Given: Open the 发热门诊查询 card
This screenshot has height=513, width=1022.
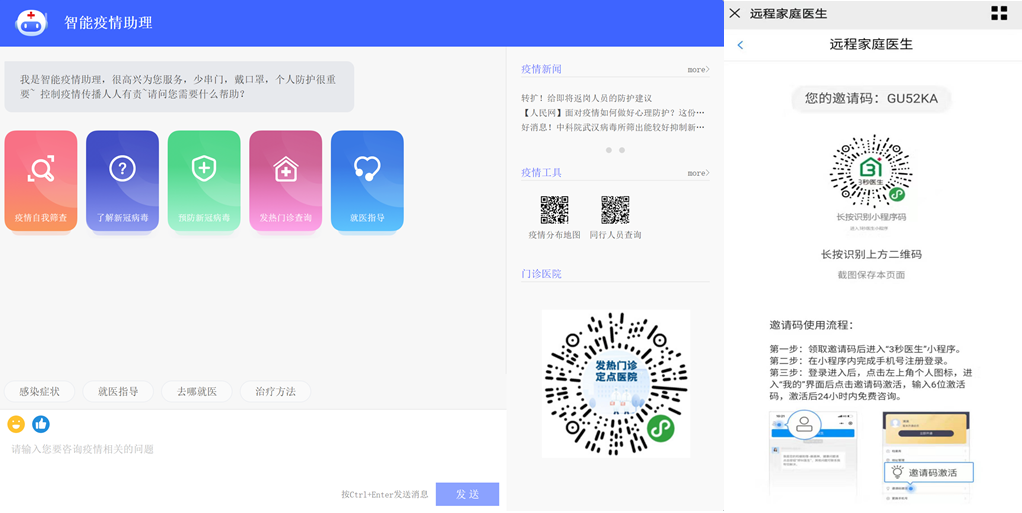Looking at the screenshot, I should 285,181.
